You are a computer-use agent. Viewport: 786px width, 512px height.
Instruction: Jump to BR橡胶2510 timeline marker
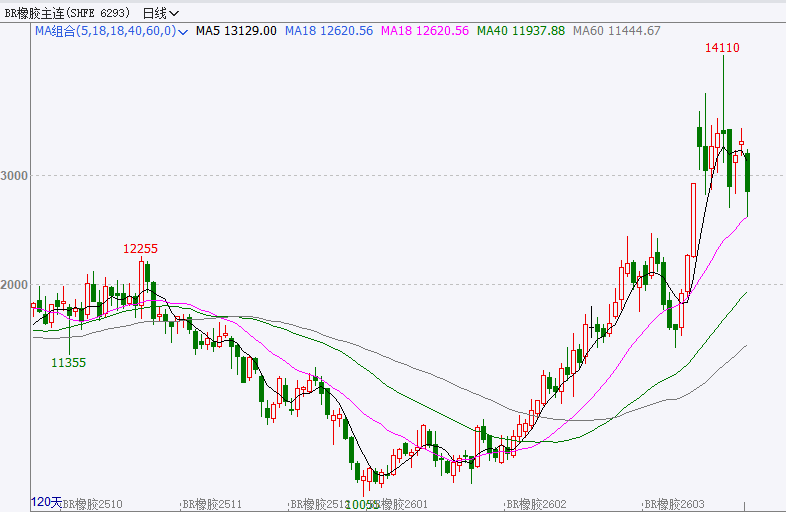pyautogui.click(x=92, y=505)
